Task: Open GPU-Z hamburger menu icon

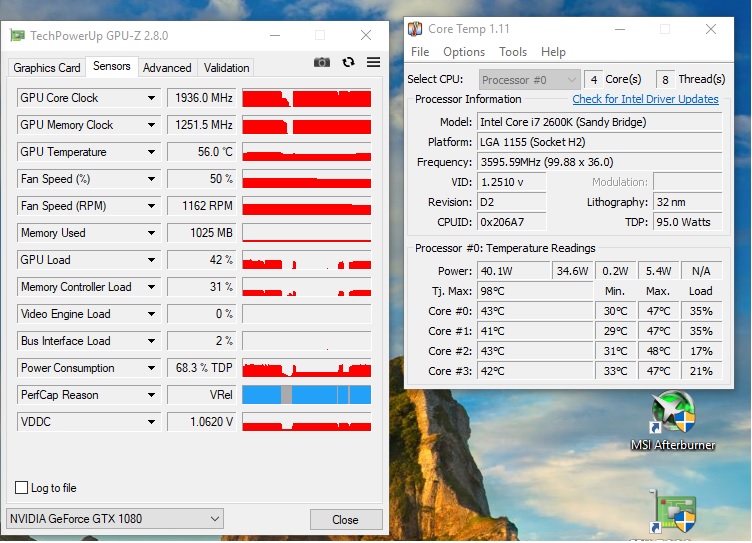Action: (374, 62)
